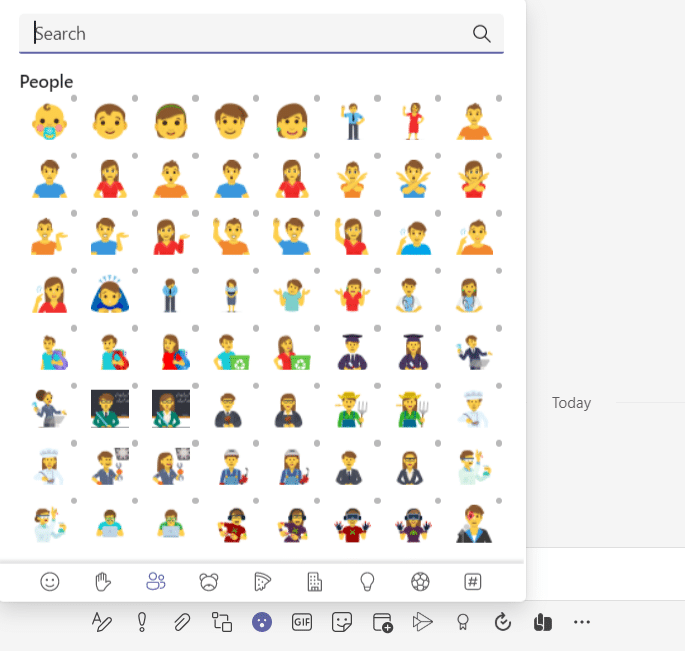Open the Food pizza-slice category tab
This screenshot has width=685, height=651.
(262, 582)
